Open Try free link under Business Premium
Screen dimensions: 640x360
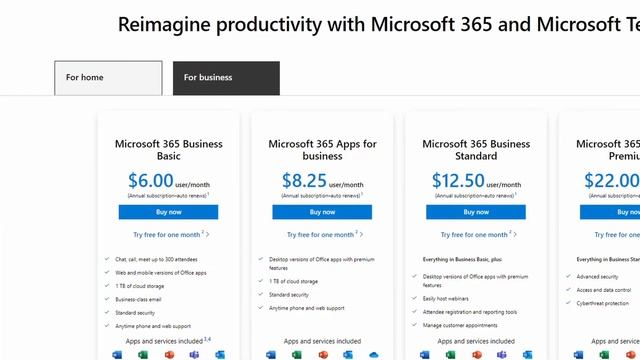617,235
